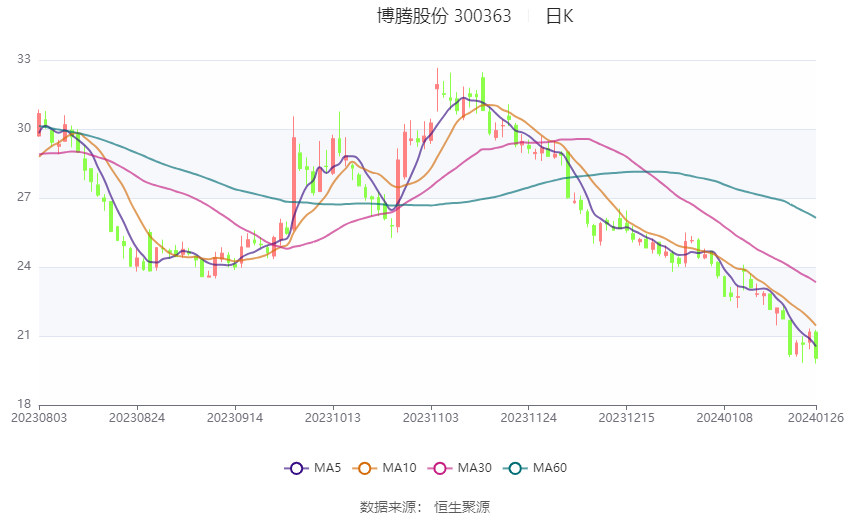The height and width of the screenshot is (517, 850).
Task: Toggle the MA10 legend series
Action: 384,468
